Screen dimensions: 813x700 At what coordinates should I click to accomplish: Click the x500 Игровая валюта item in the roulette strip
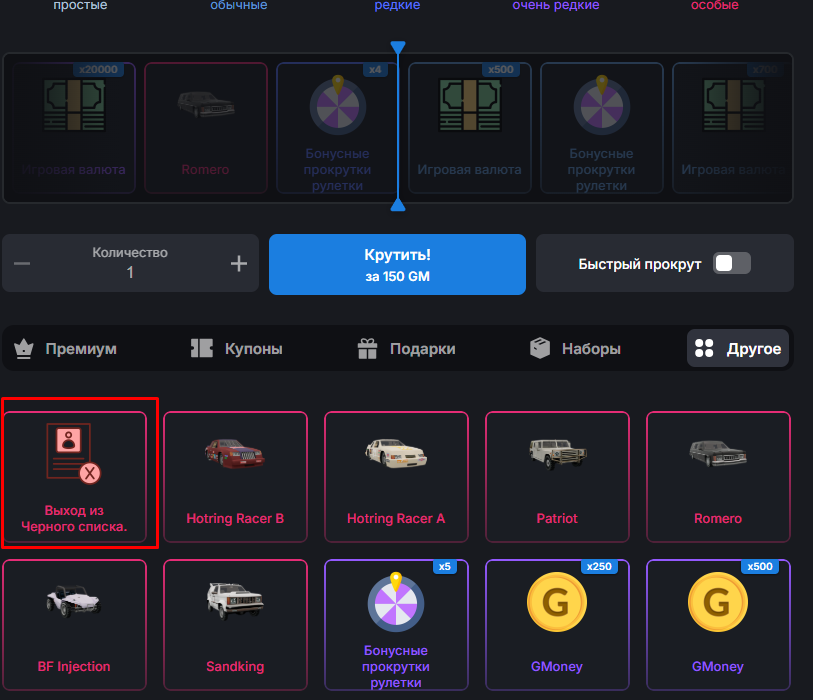pyautogui.click(x=470, y=128)
